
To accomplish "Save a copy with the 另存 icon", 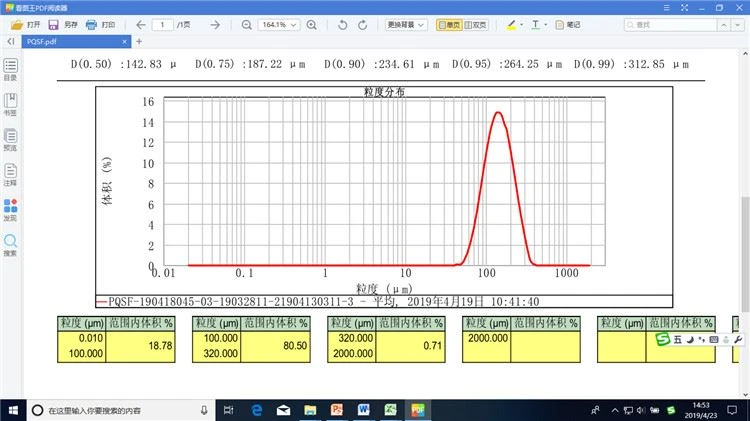I will coord(63,24).
